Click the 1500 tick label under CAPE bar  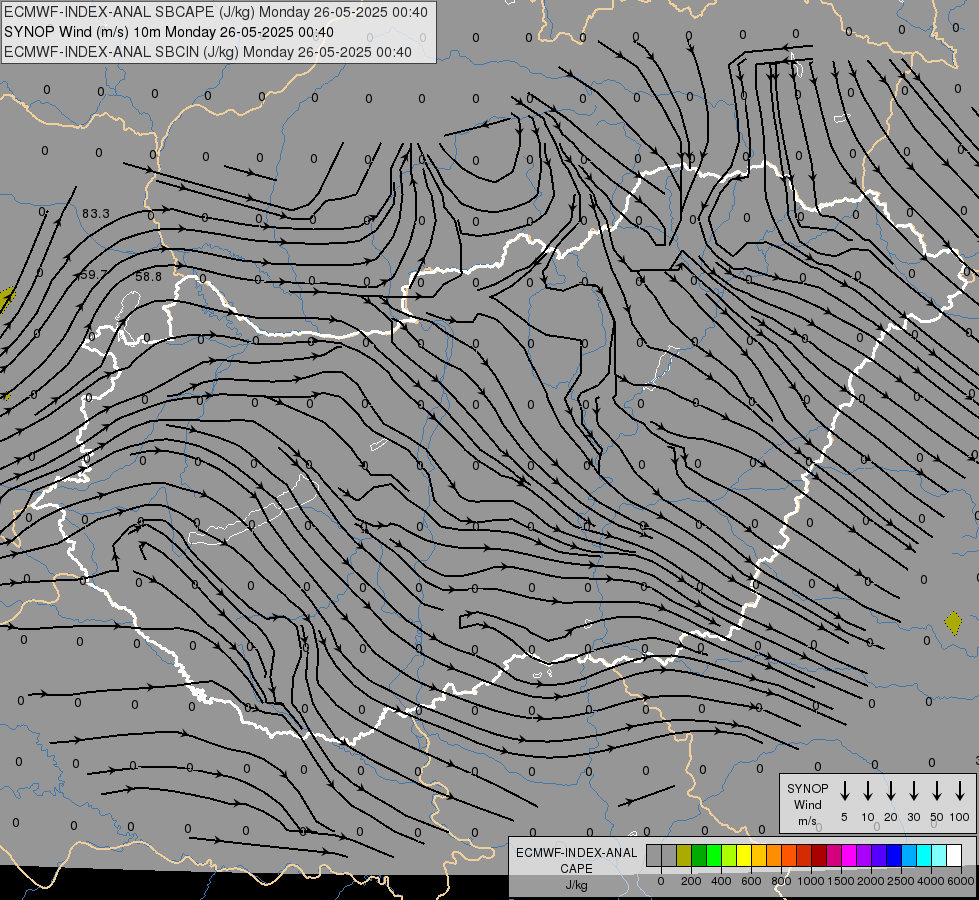[840, 881]
